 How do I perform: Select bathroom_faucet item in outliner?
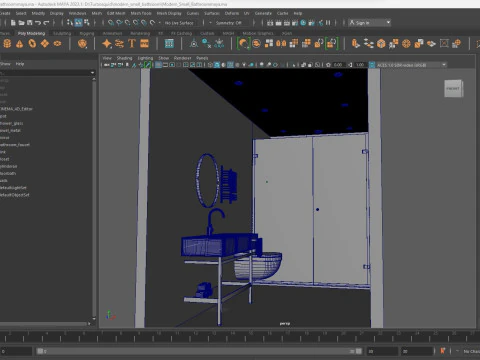point(15,145)
